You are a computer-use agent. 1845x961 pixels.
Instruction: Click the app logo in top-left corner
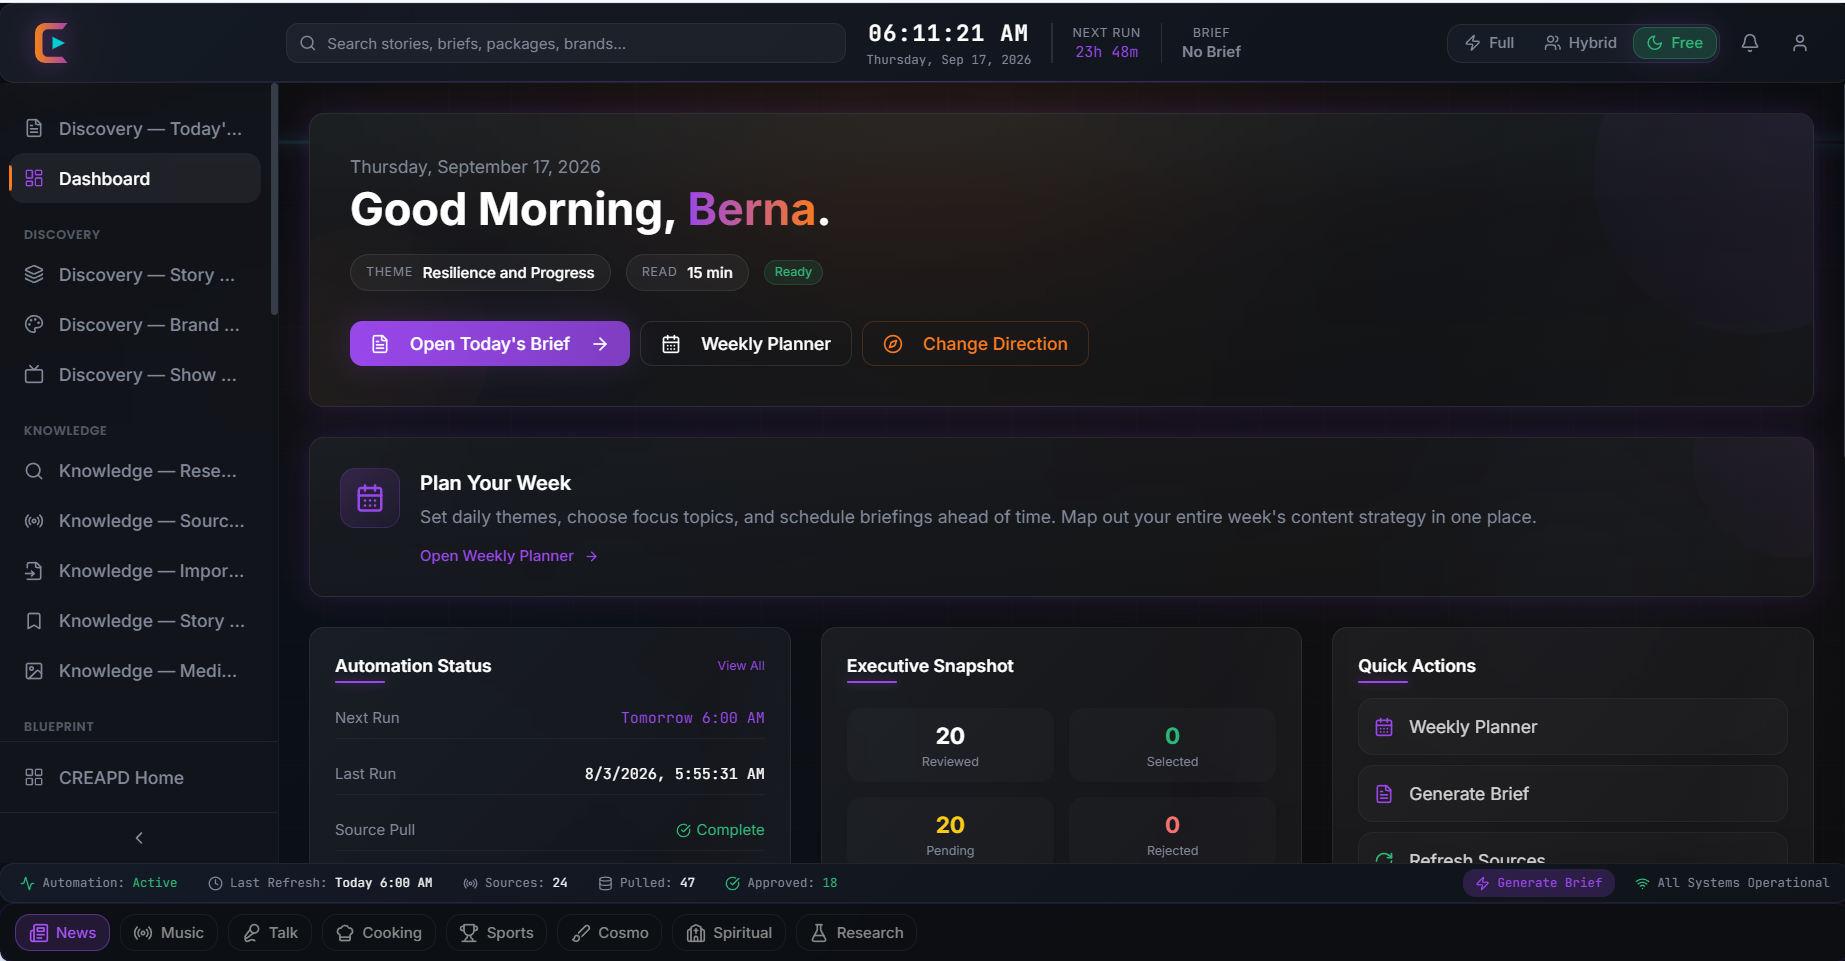click(x=51, y=43)
